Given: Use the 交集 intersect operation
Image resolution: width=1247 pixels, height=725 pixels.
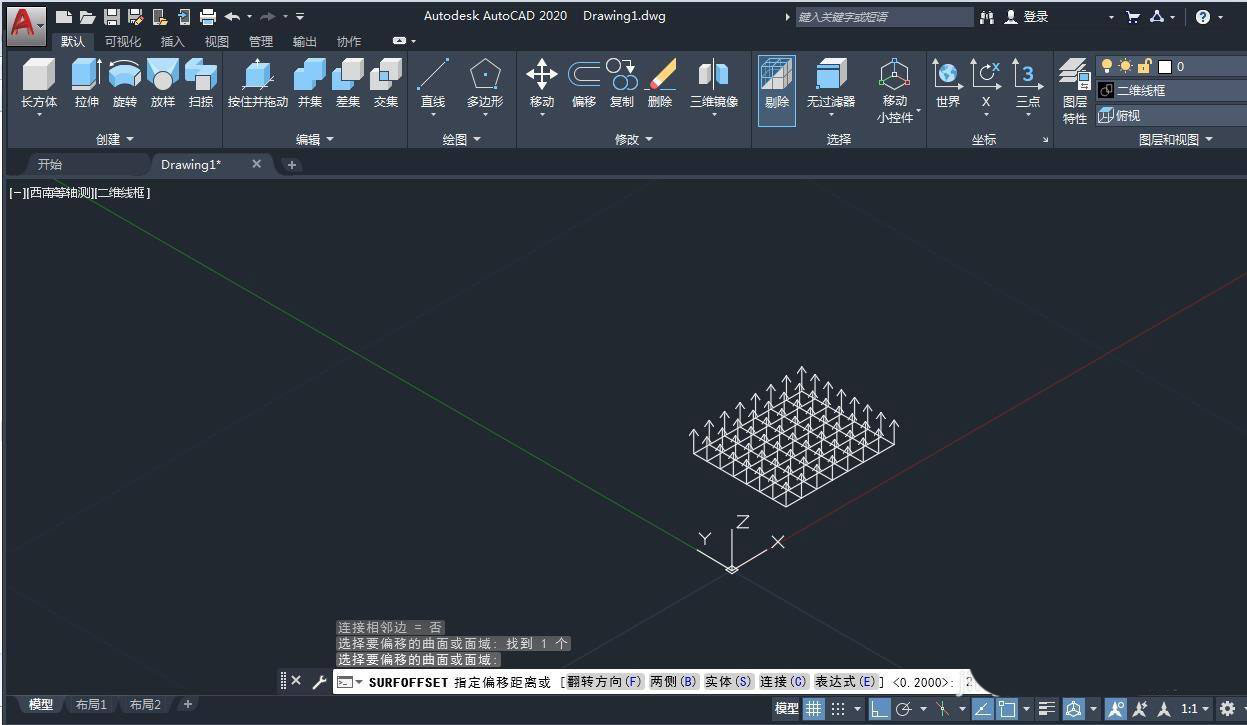Looking at the screenshot, I should pyautogui.click(x=386, y=84).
